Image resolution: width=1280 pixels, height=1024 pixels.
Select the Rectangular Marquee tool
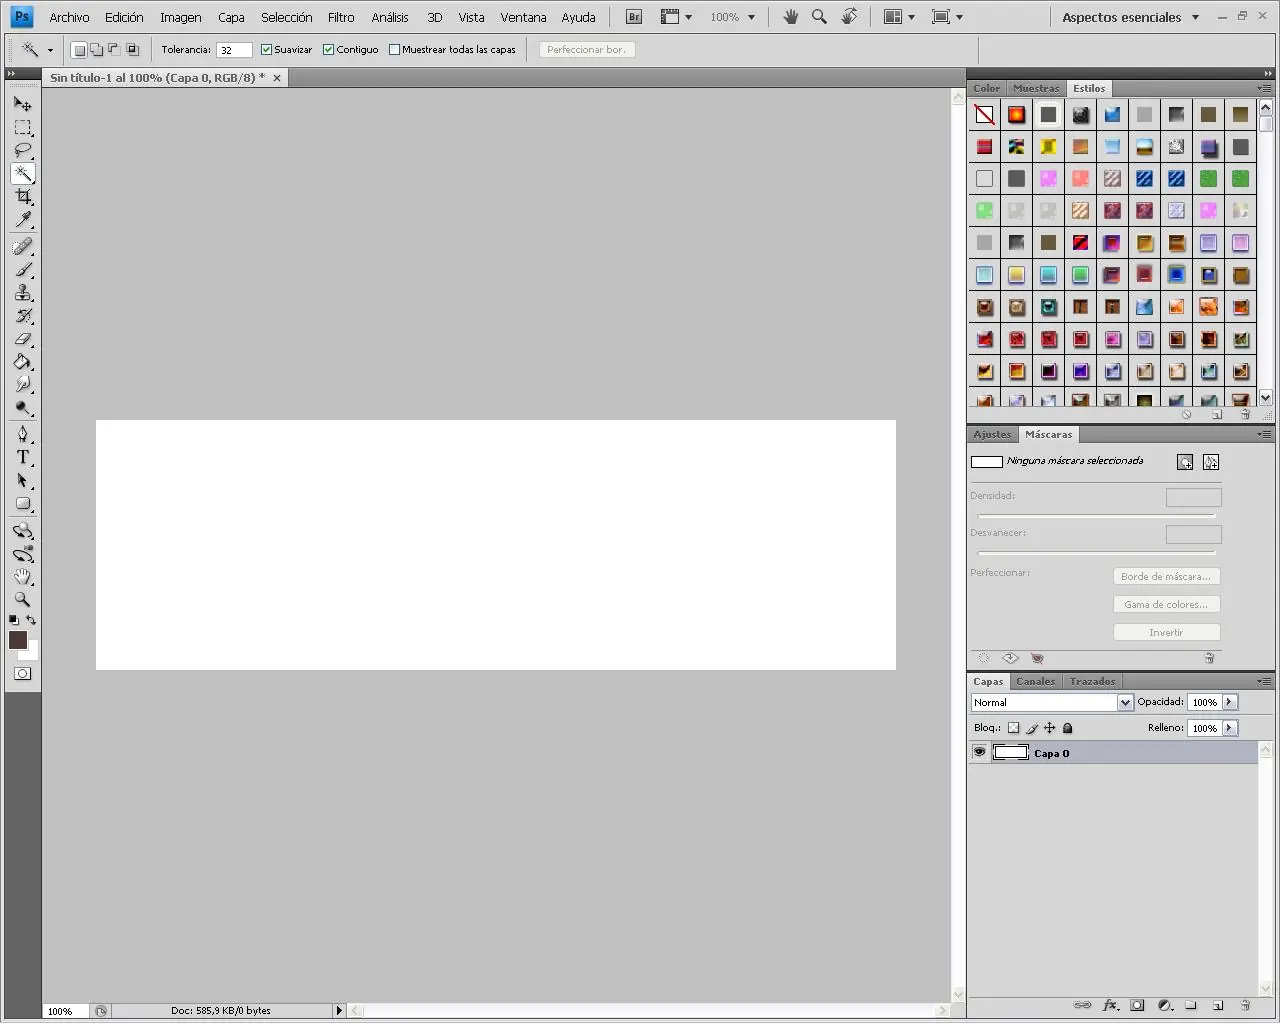coord(23,128)
